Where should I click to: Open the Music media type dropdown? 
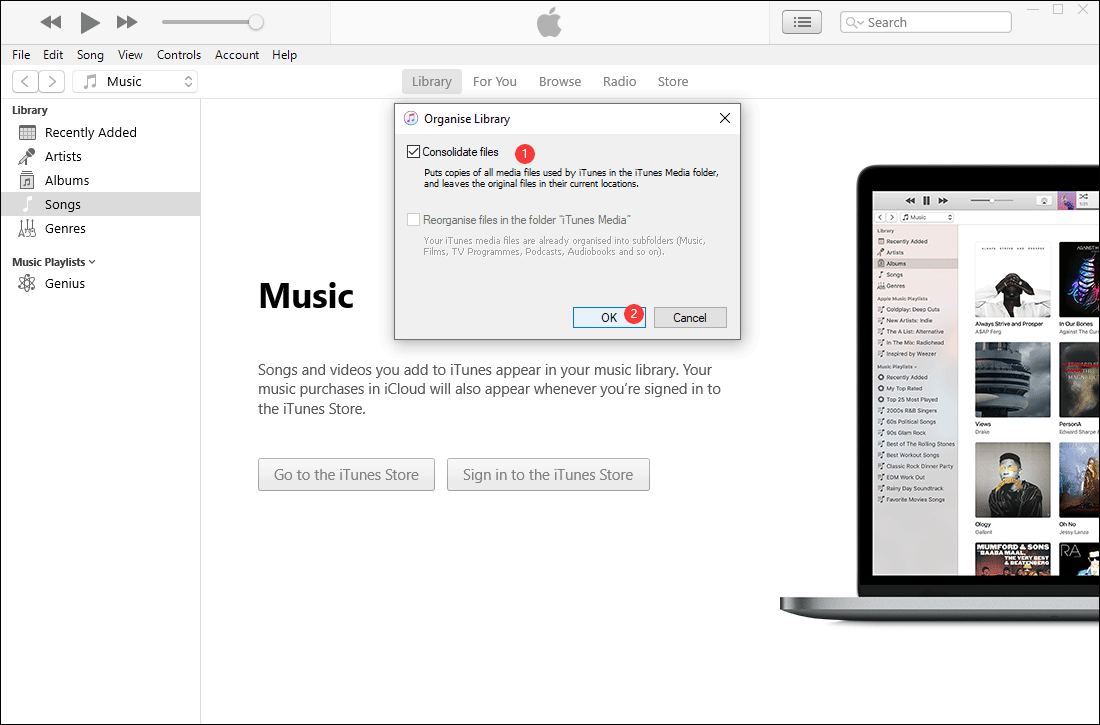[x=135, y=81]
